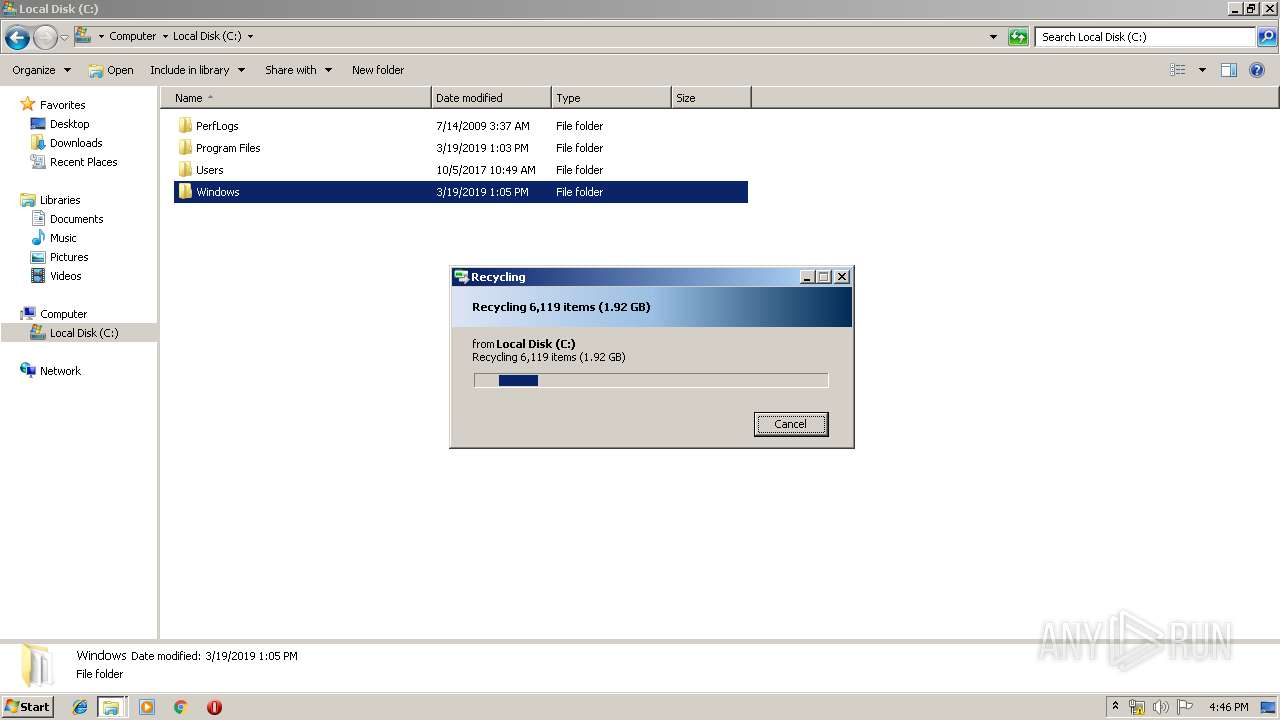1280x720 pixels.
Task: Show hidden system tray icons
Action: (1115, 707)
